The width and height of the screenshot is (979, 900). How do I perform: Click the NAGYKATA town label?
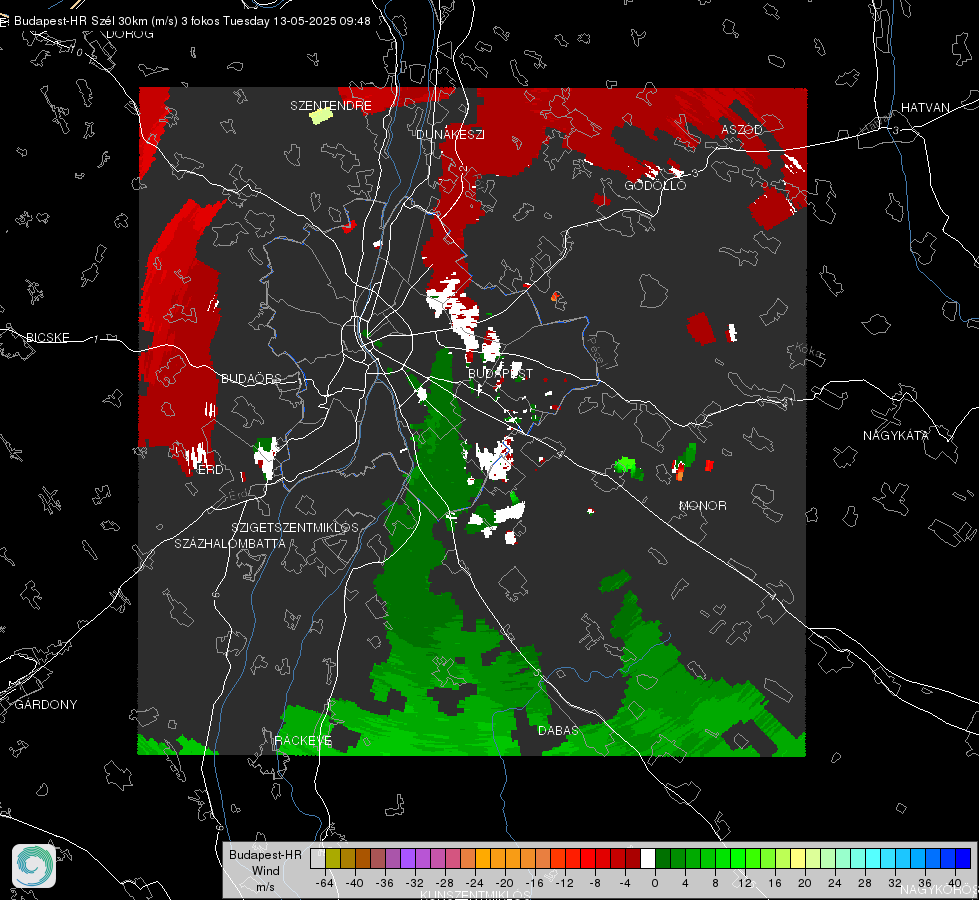[x=896, y=435]
